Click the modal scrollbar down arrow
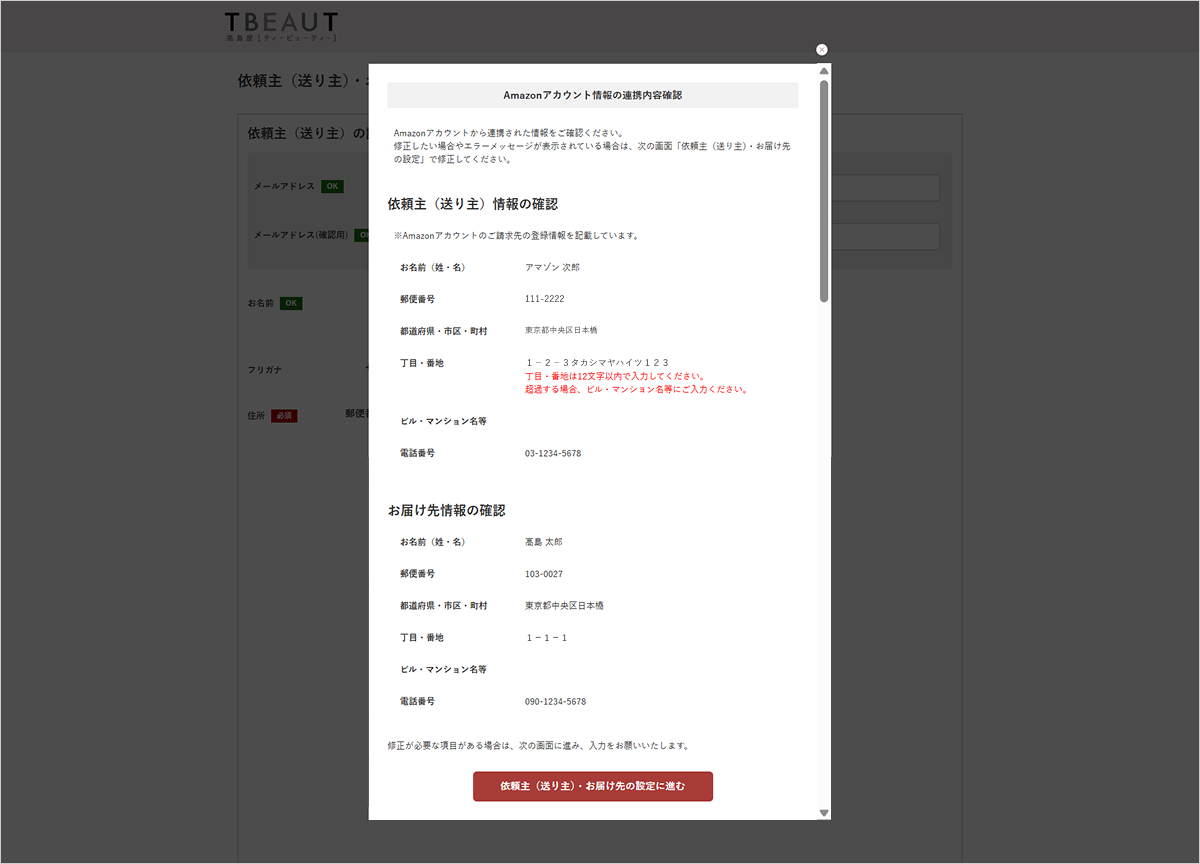Image resolution: width=1200 pixels, height=864 pixels. click(824, 813)
